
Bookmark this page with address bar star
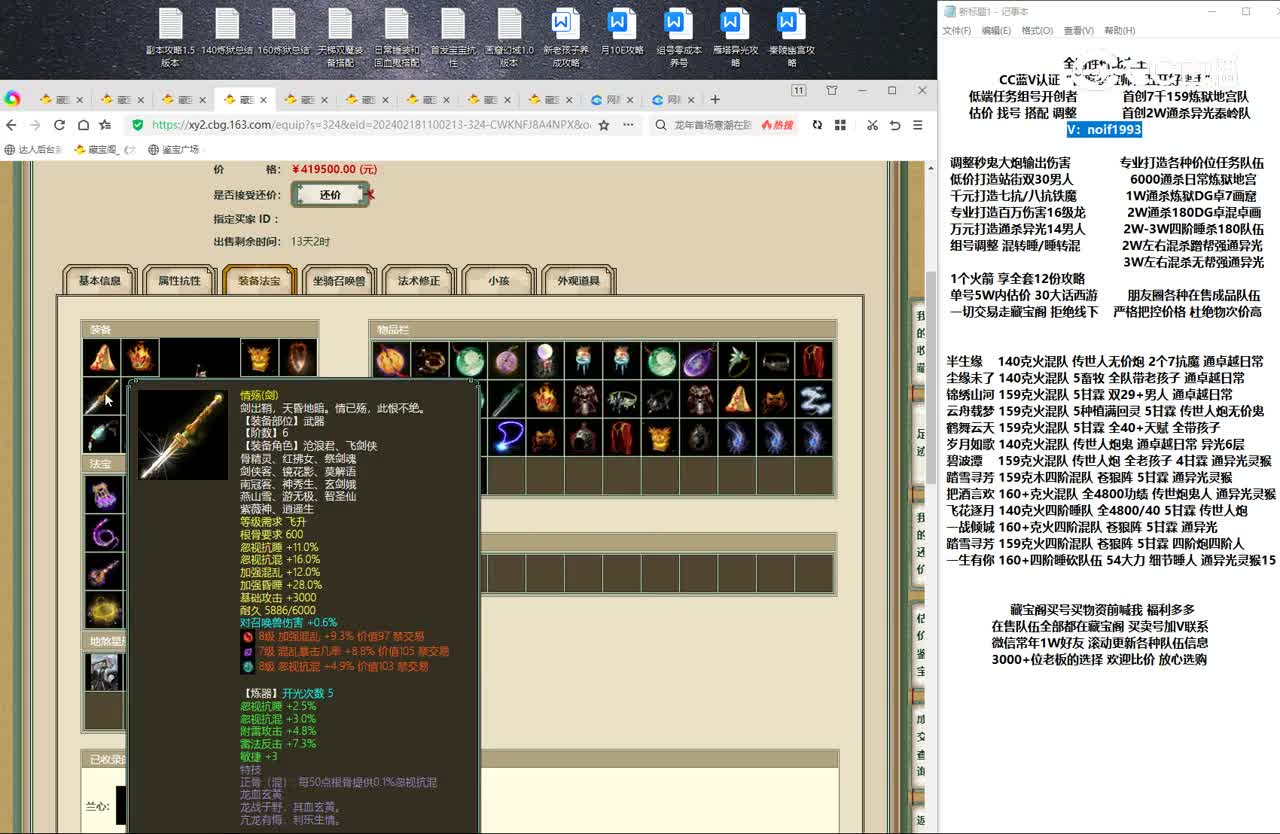coord(605,125)
